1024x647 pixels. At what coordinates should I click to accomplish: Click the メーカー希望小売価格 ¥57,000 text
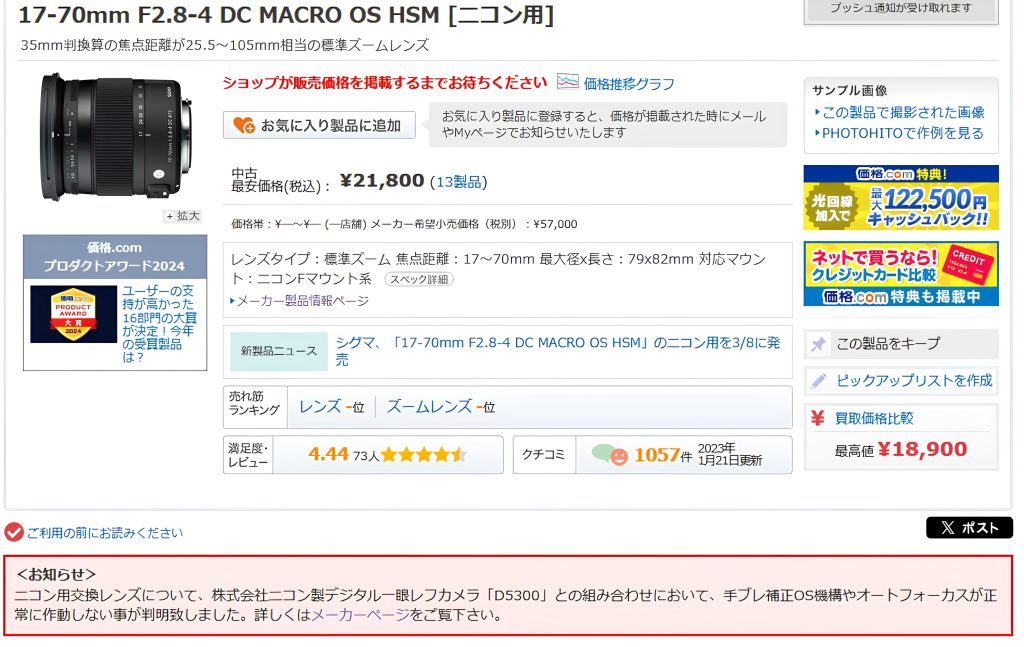(x=474, y=224)
